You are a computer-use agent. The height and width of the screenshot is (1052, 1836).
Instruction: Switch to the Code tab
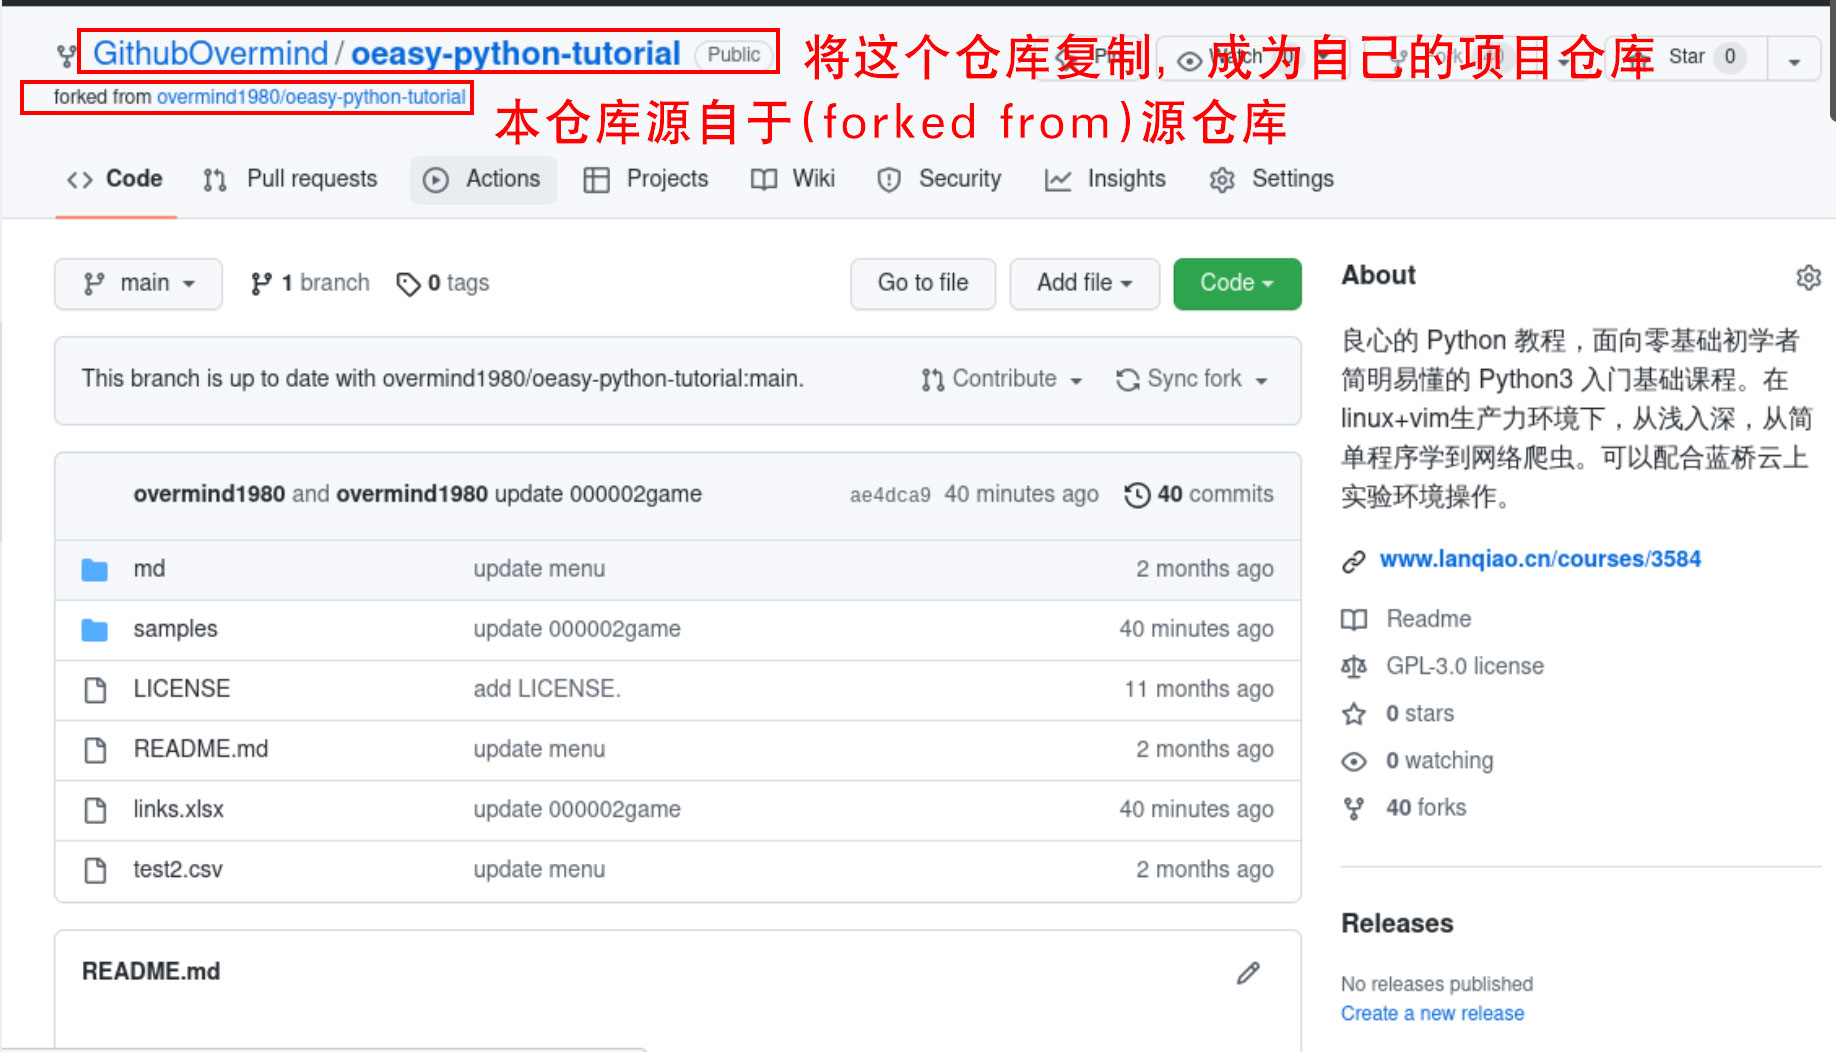pyautogui.click(x=115, y=179)
